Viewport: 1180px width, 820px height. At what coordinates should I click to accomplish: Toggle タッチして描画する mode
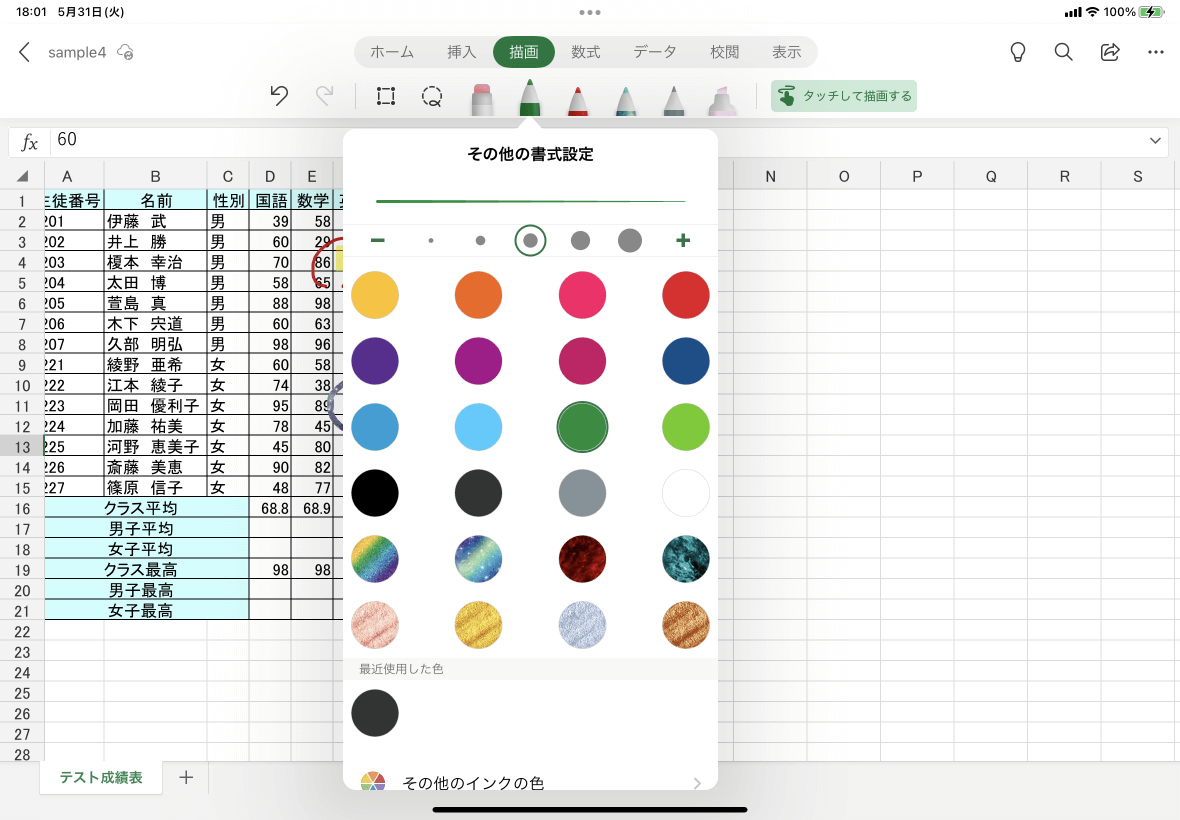(x=844, y=96)
